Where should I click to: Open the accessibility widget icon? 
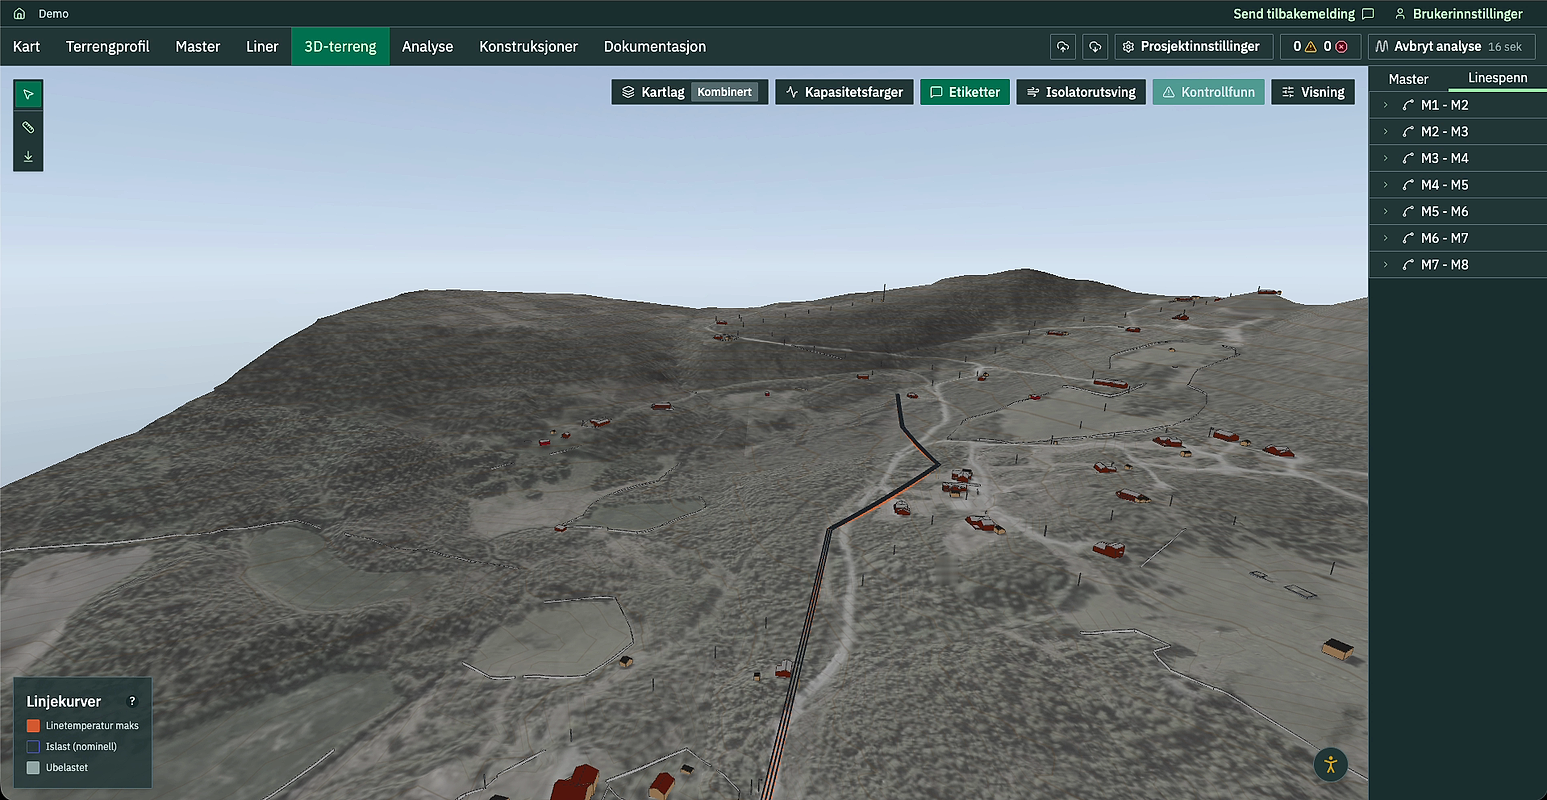point(1330,765)
